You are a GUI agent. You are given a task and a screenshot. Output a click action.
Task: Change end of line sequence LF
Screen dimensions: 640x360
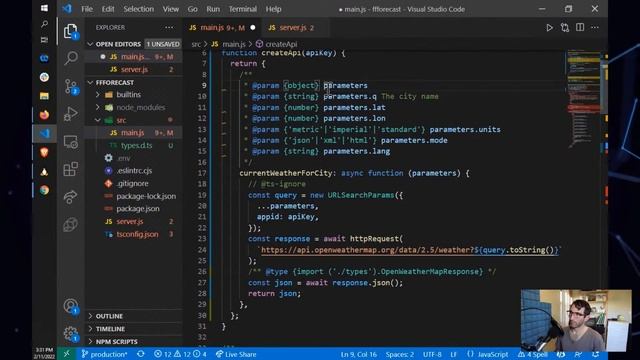[453, 354]
